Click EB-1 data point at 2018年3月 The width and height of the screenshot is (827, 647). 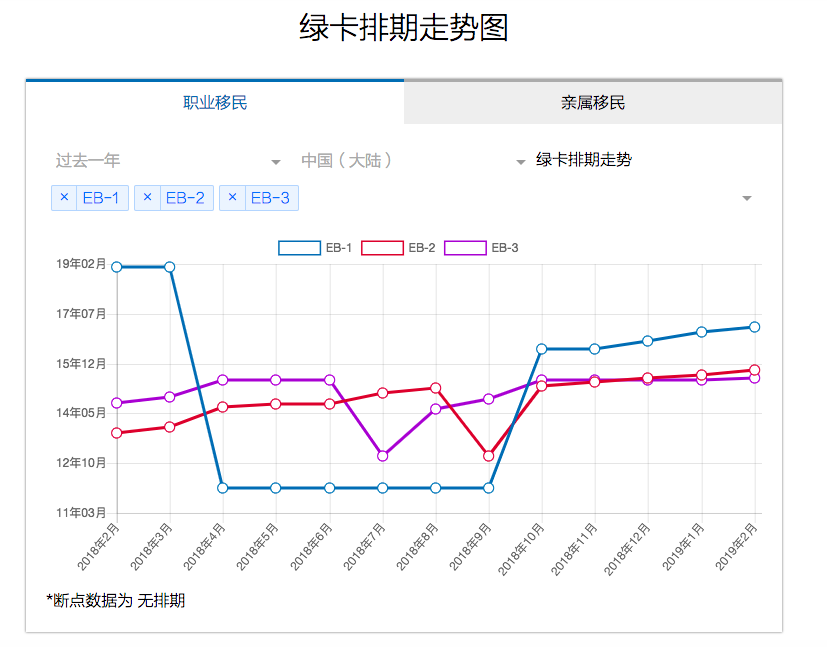coord(170,267)
